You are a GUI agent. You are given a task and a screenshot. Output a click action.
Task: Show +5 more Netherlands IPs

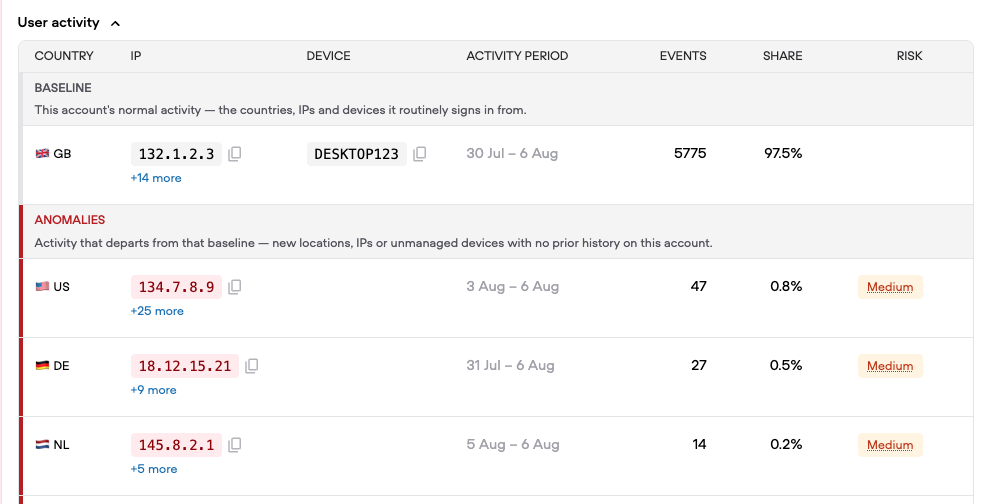coord(154,469)
